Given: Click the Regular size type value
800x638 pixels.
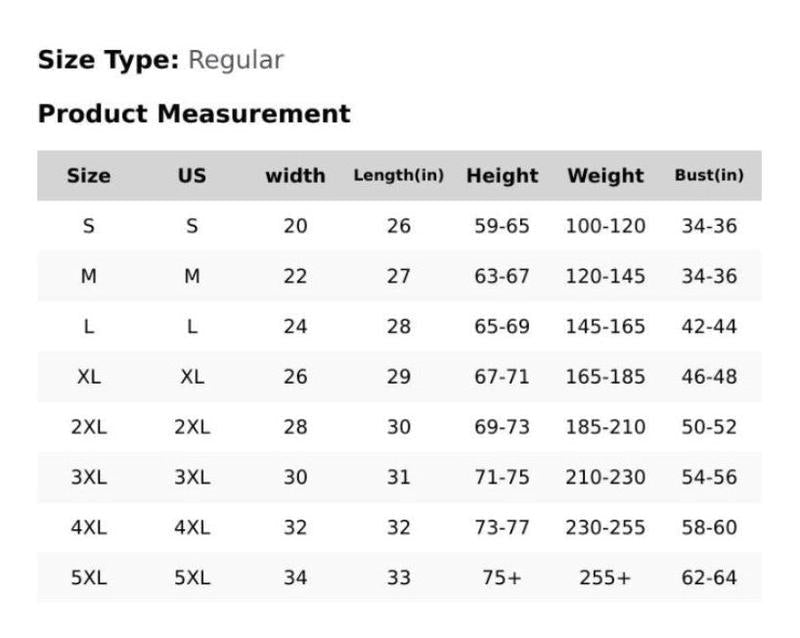Looking at the screenshot, I should point(236,60).
